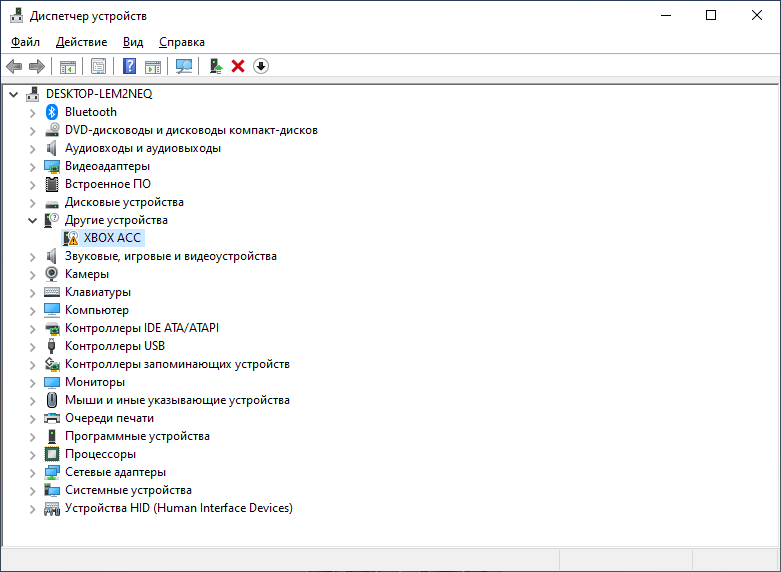Image resolution: width=781 pixels, height=572 pixels.
Task: Click the Видеоадаптеры display adapter icon
Action: tap(52, 166)
